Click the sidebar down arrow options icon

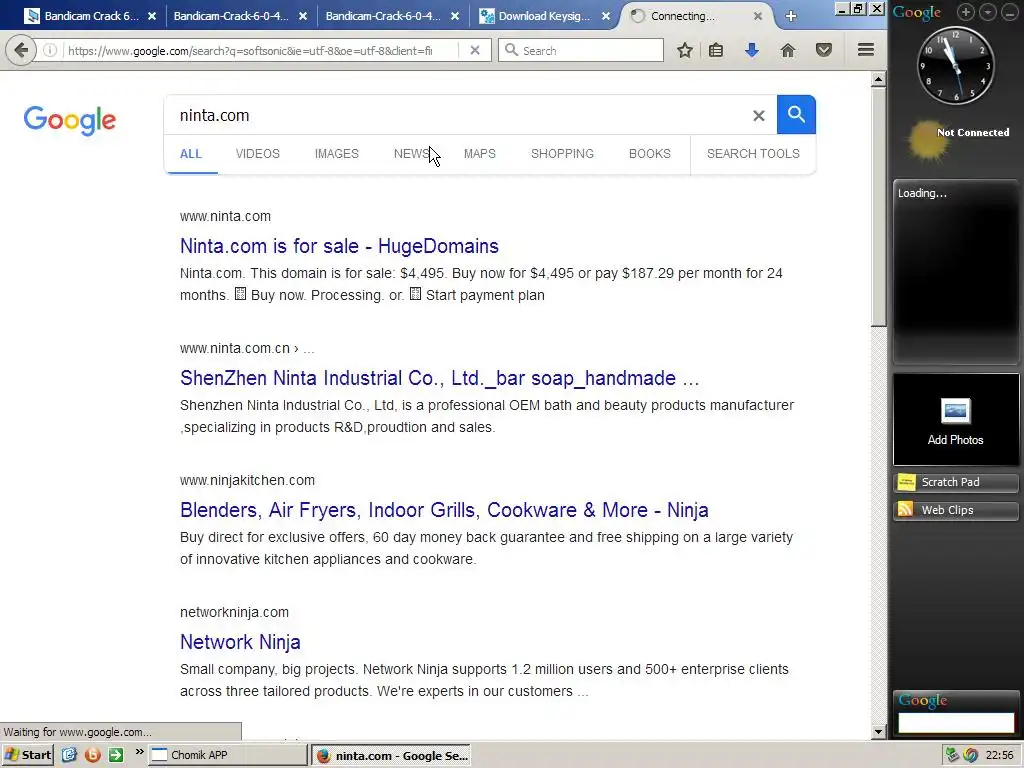(987, 11)
